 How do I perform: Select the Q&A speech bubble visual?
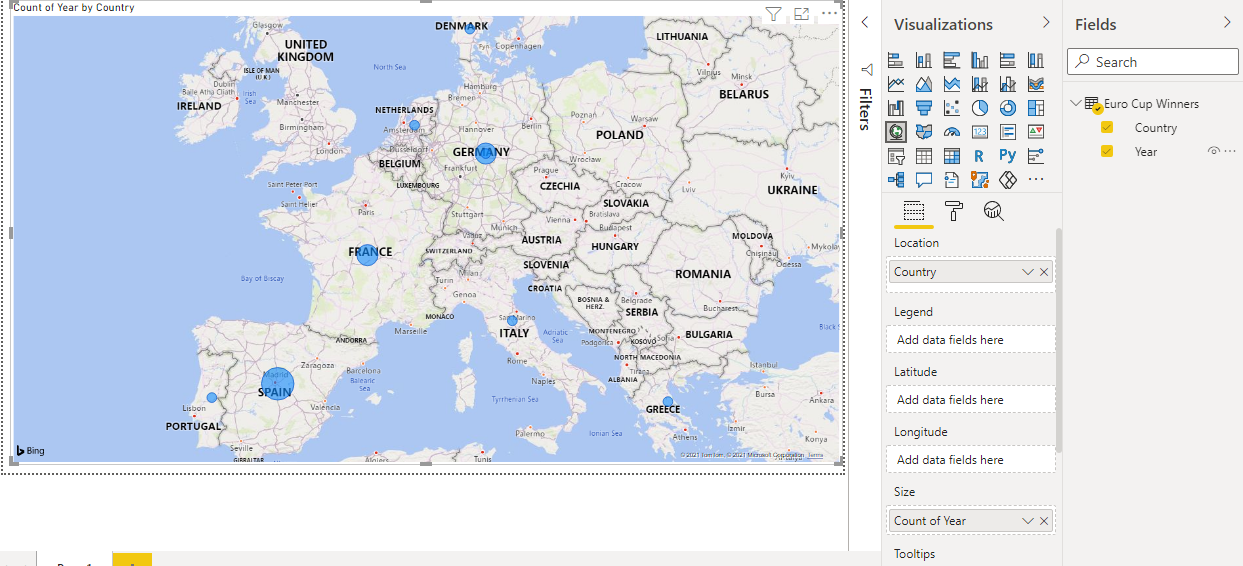(924, 180)
